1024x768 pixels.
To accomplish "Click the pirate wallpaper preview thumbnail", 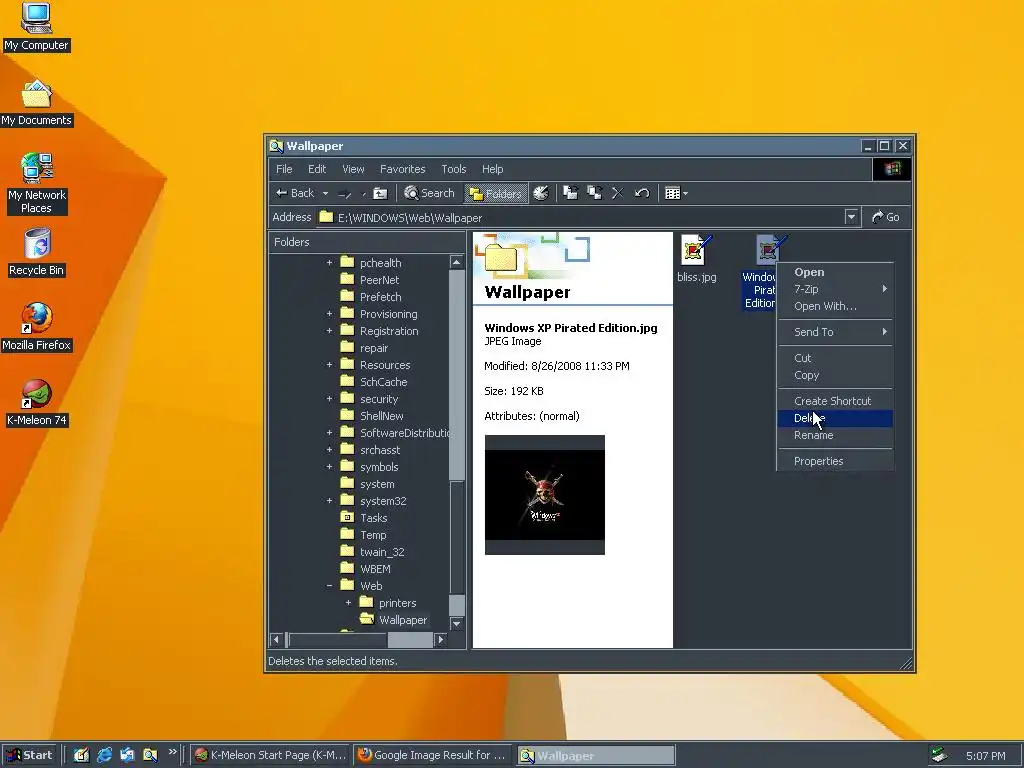I will (545, 495).
